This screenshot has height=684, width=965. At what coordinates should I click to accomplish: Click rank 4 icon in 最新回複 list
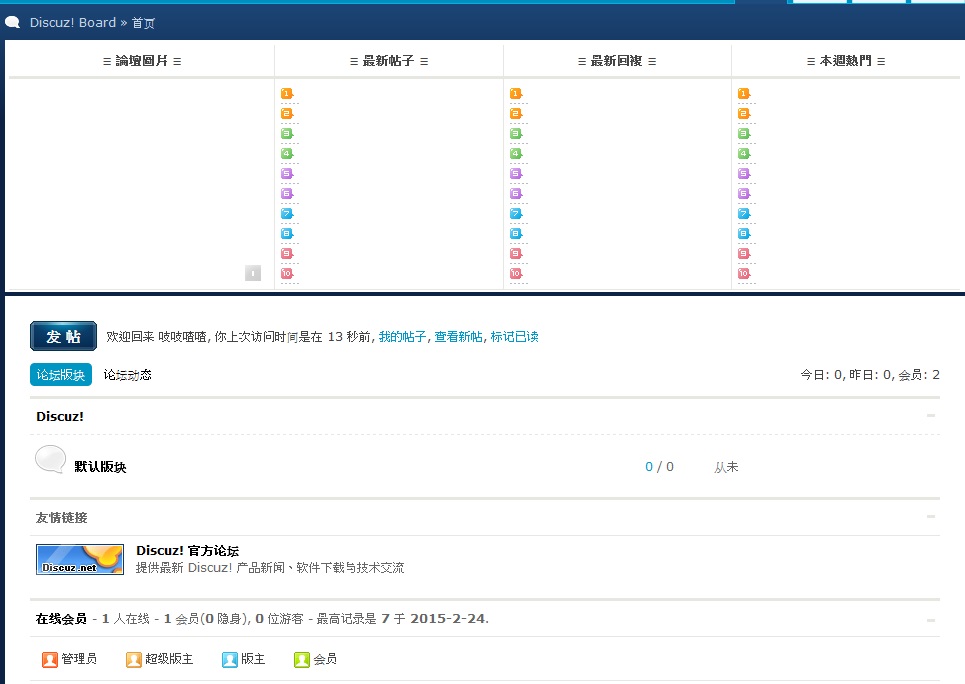tap(516, 154)
